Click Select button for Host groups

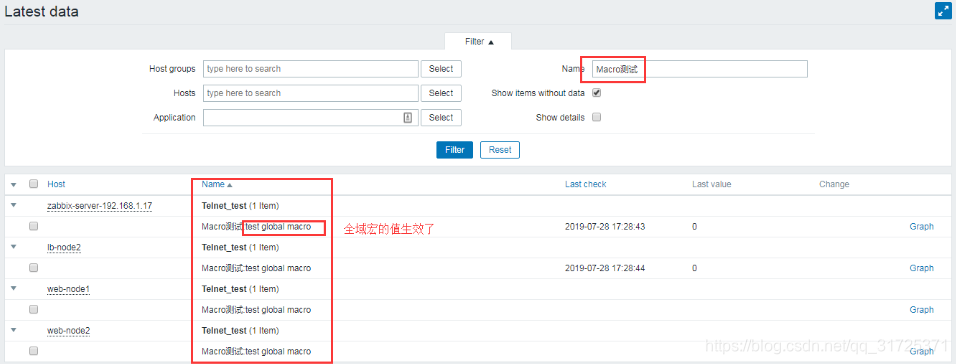441,69
